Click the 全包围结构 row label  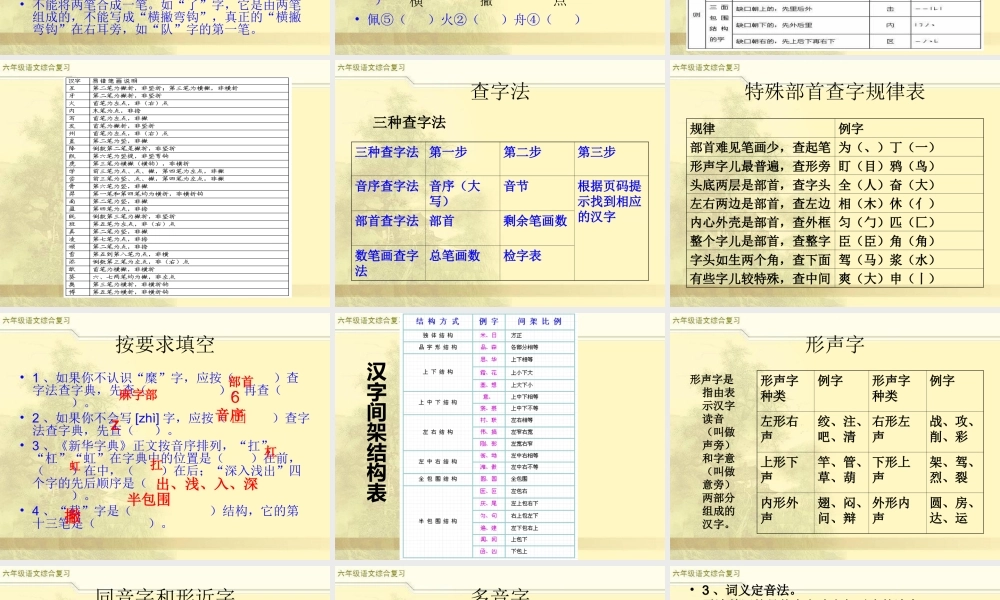click(438, 479)
